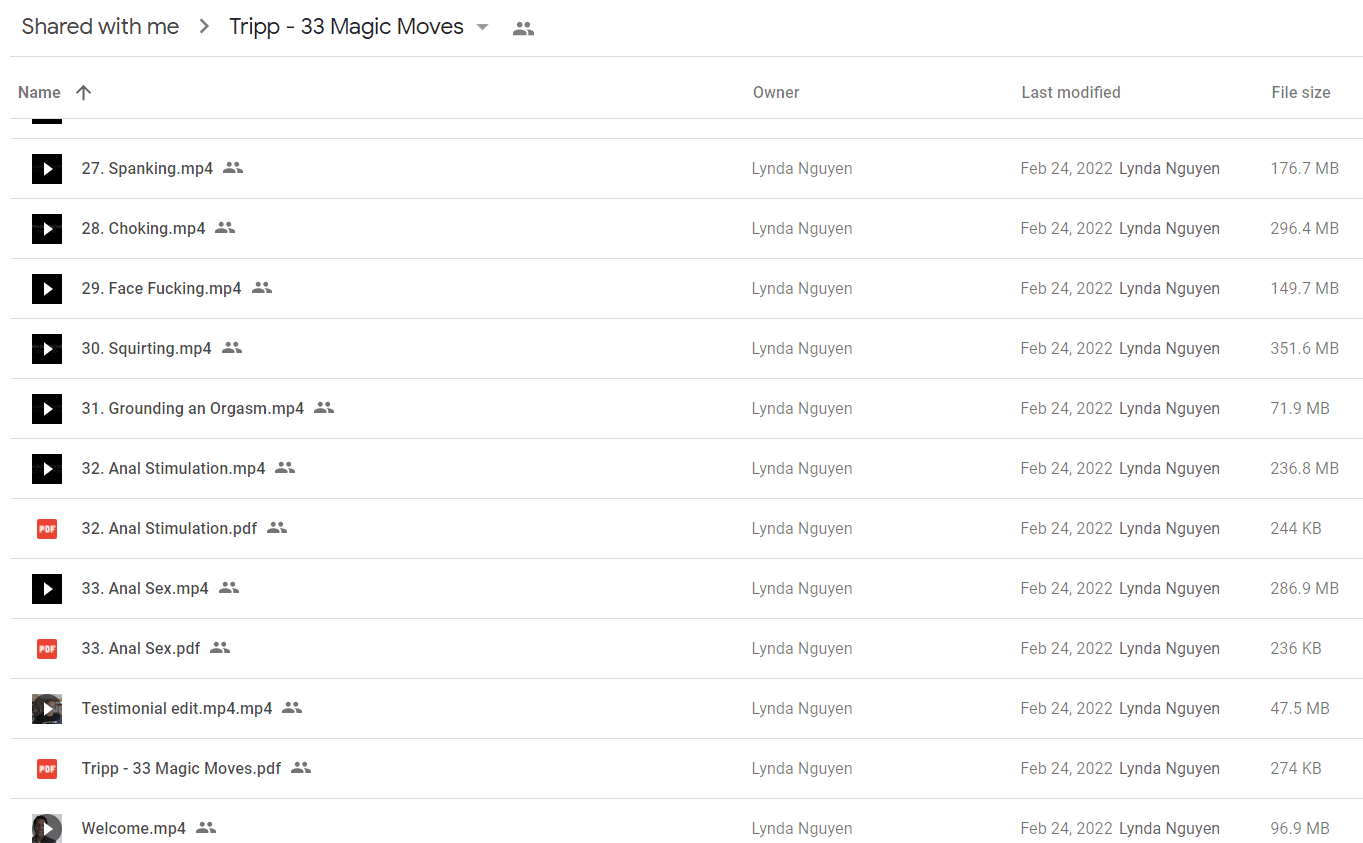Click the PDF icon for 33. Anal Sex.pdf
1363x843 pixels.
coord(47,648)
